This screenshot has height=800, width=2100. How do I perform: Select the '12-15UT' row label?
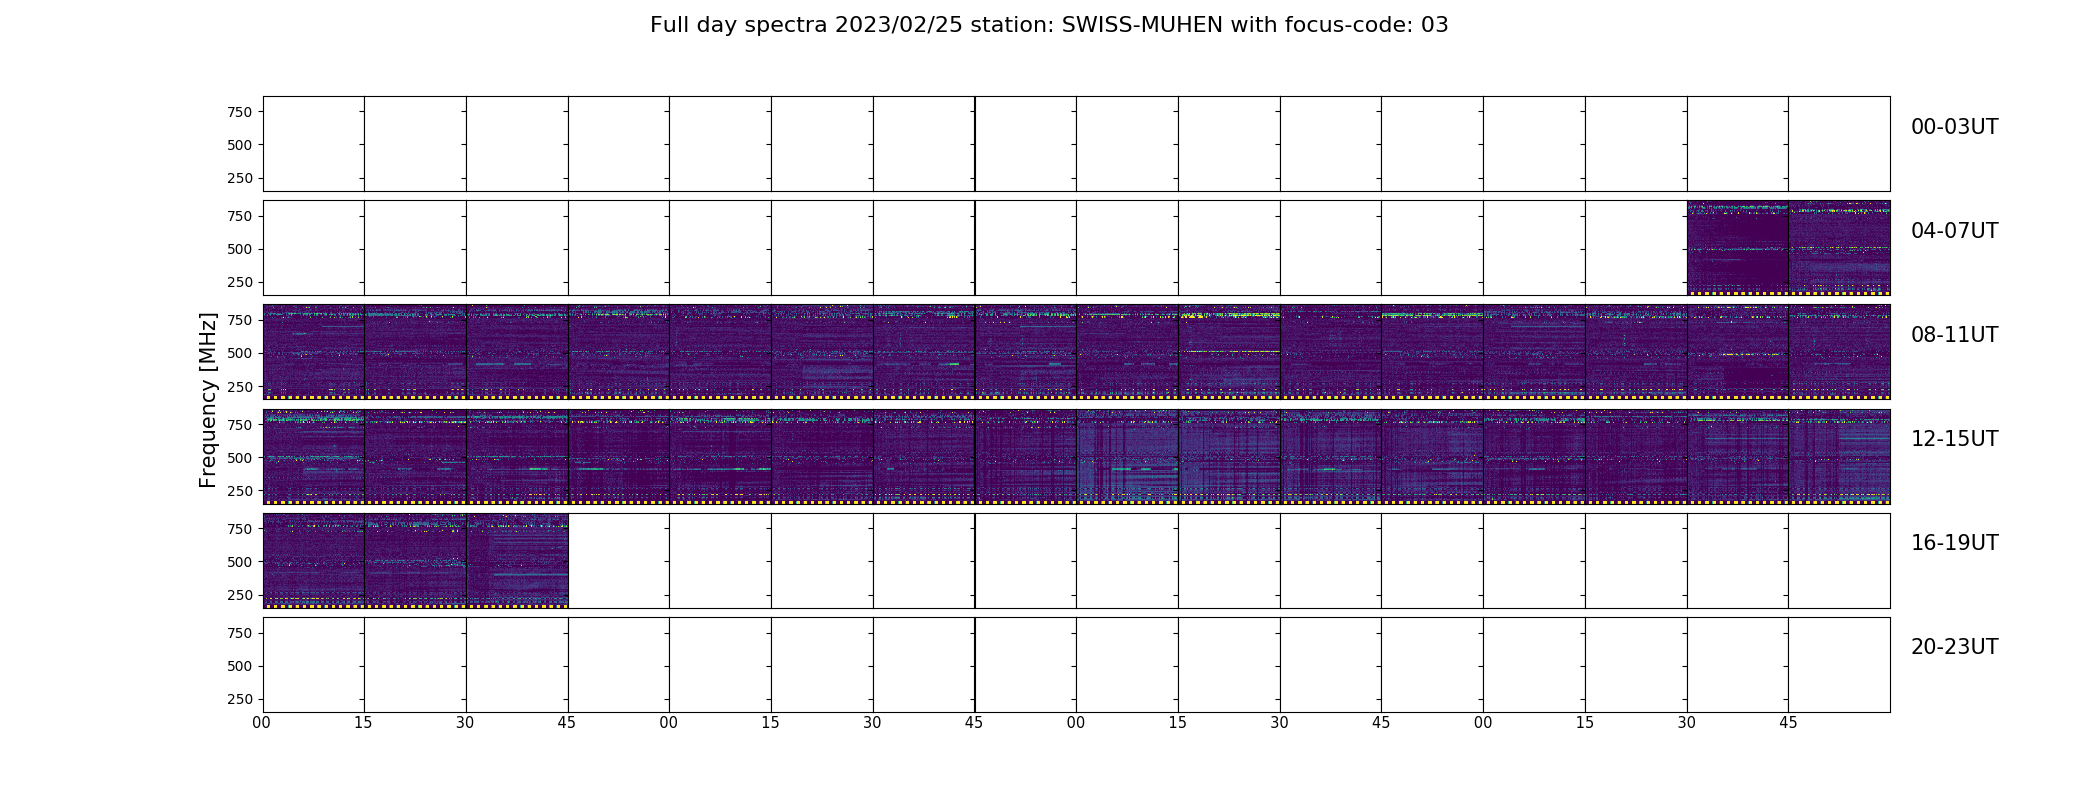[1954, 439]
